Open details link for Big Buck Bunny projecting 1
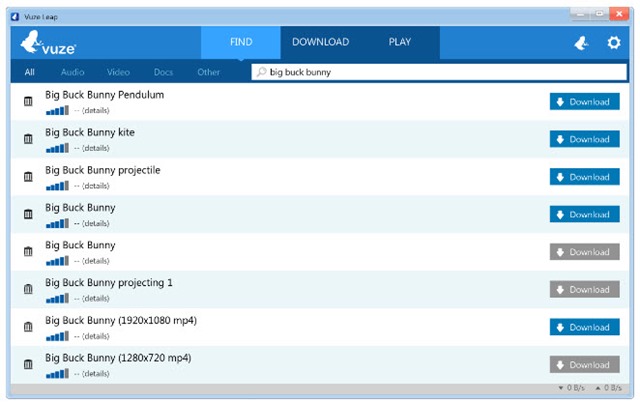640x403 pixels. tap(96, 298)
